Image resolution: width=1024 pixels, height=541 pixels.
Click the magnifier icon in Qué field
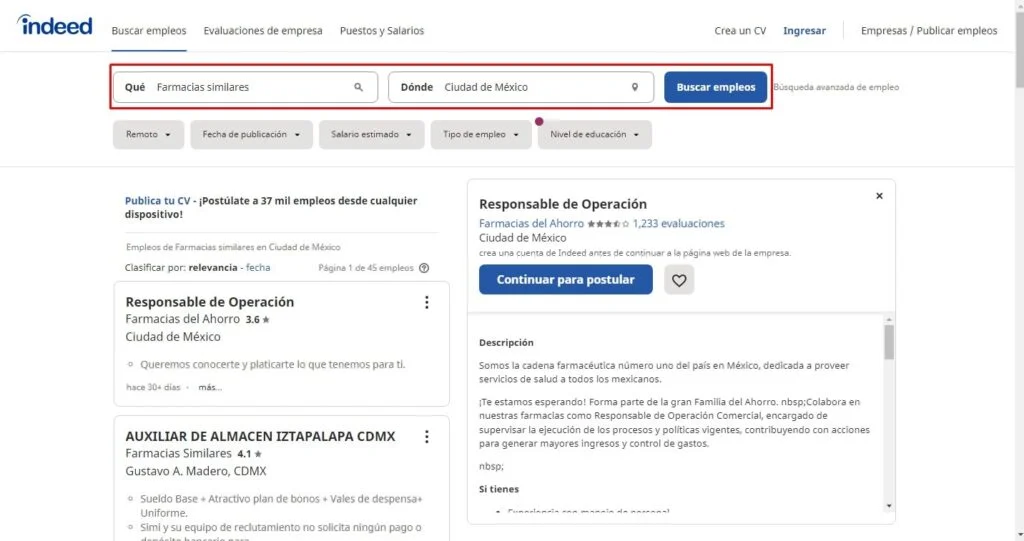coord(359,87)
